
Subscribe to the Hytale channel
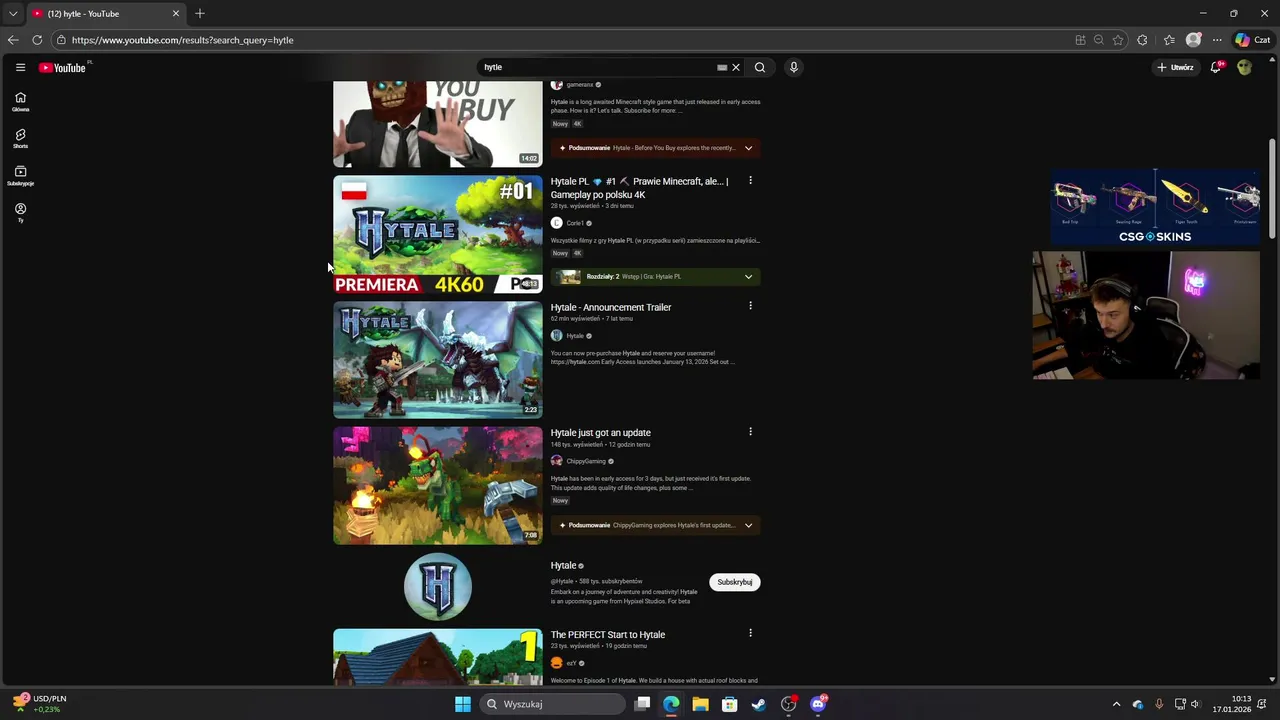[735, 582]
